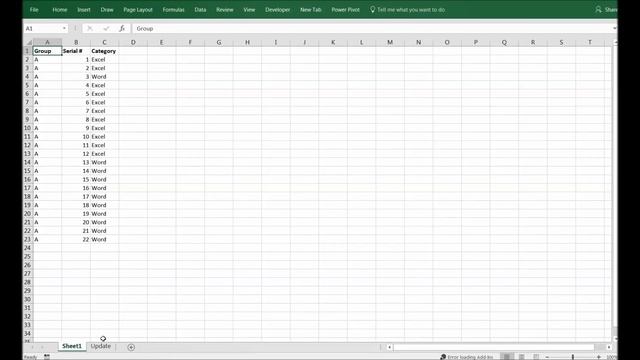
Task: Expand the formula bar with chevron
Action: (614, 28)
